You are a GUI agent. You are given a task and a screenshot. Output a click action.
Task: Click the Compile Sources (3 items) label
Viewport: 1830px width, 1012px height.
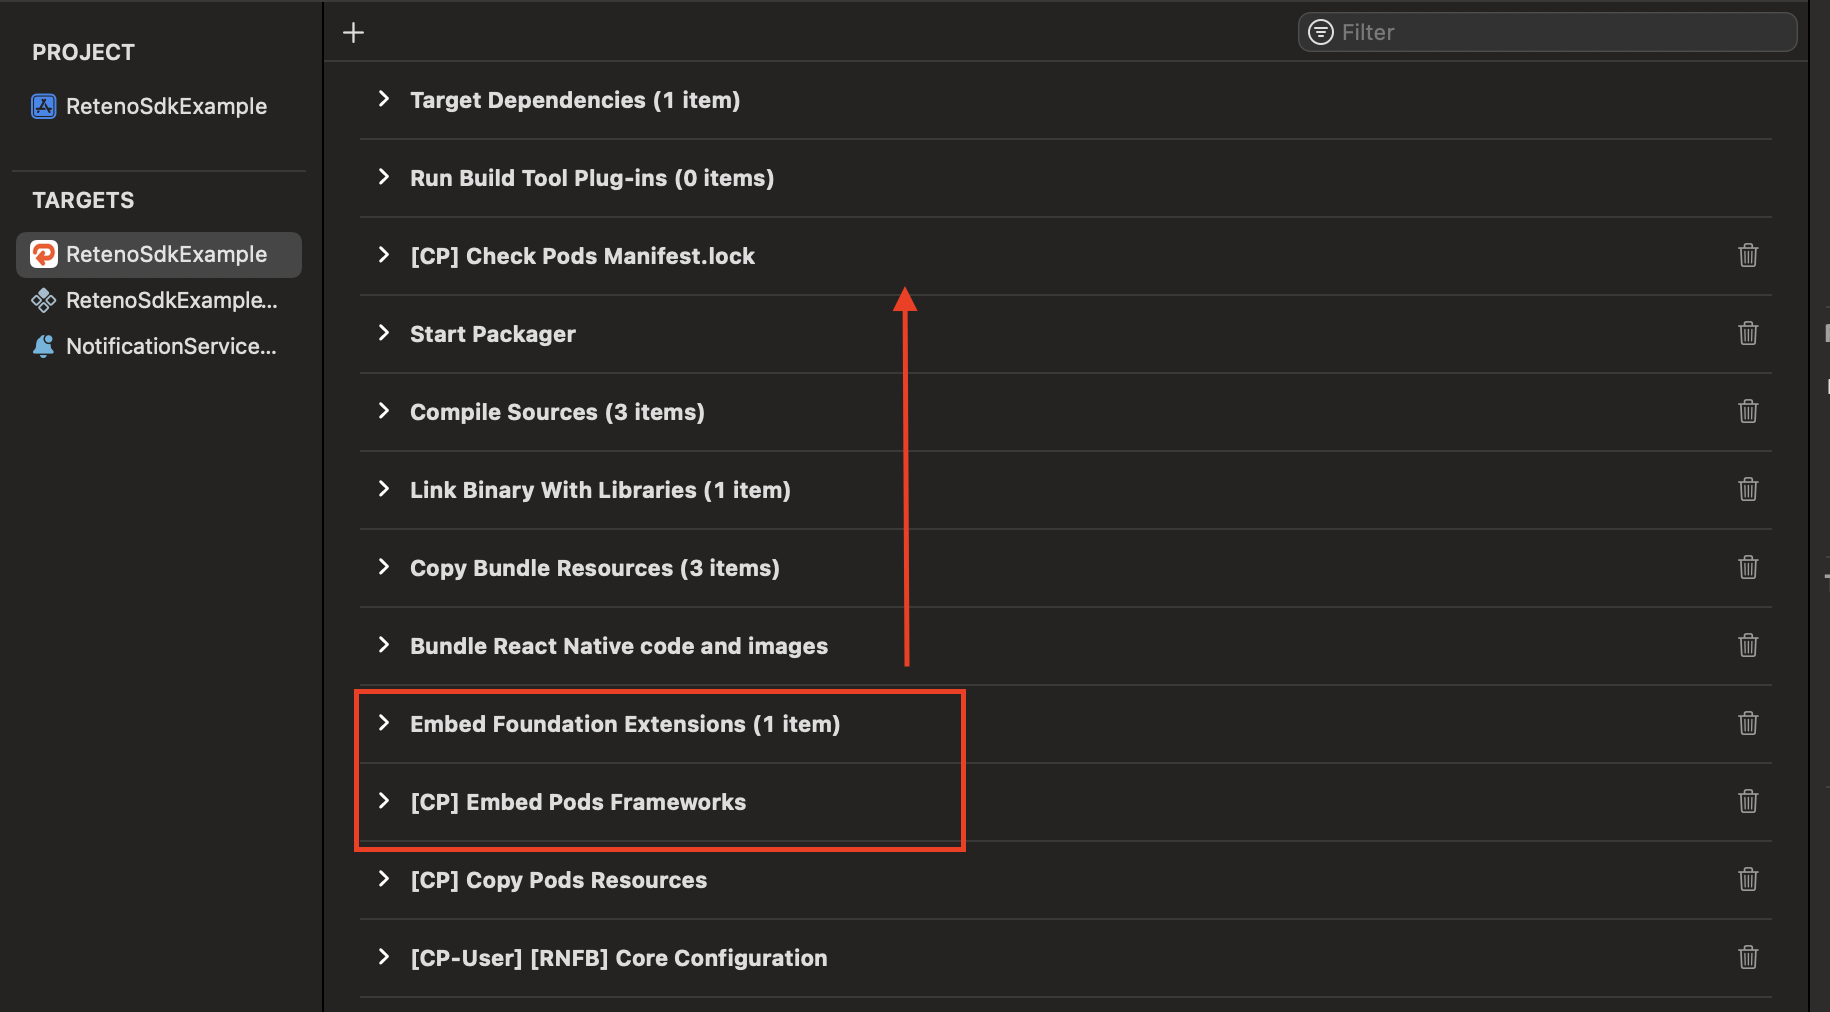pyautogui.click(x=557, y=412)
